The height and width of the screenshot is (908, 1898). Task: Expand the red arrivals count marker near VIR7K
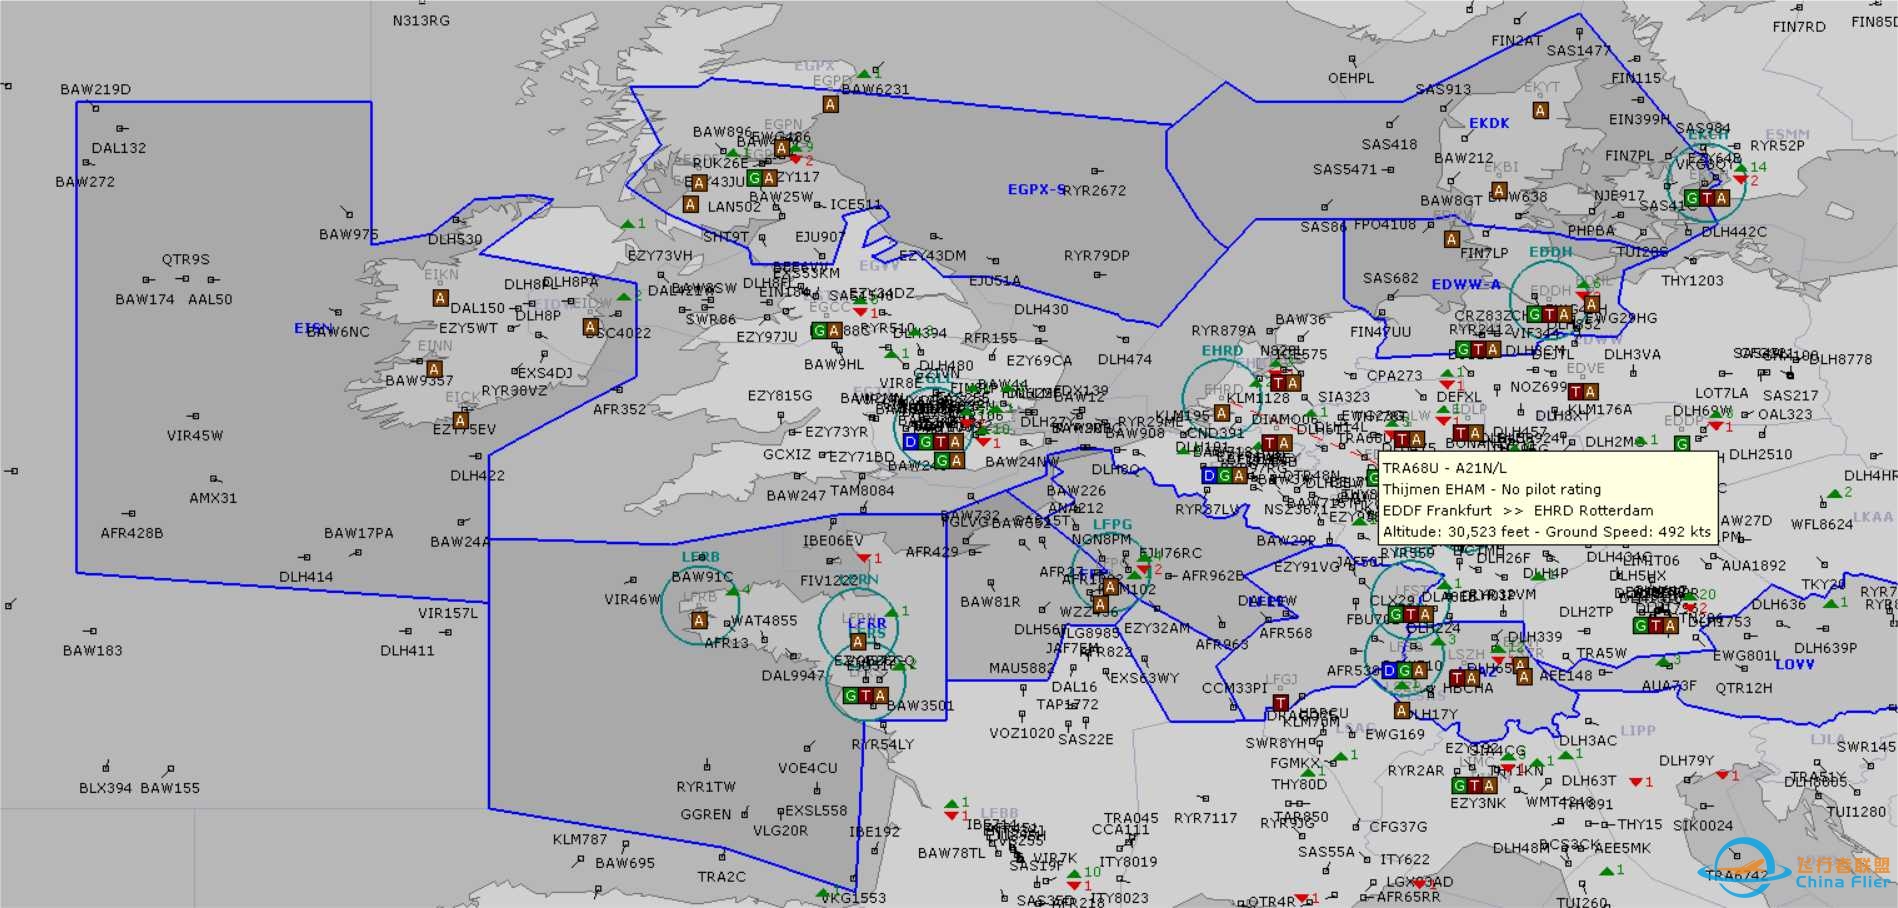(1074, 885)
